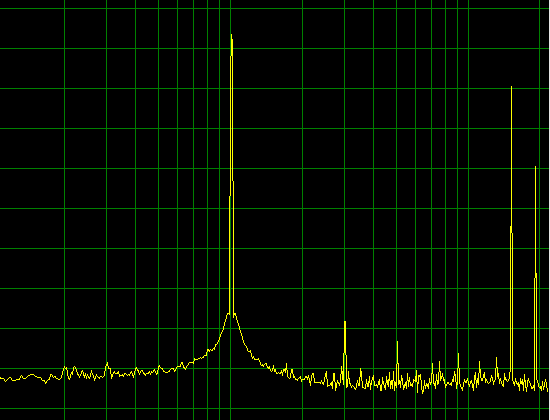Click the deepest downward dip in the noise floor
Screen dimensions: 550x420
422,392
